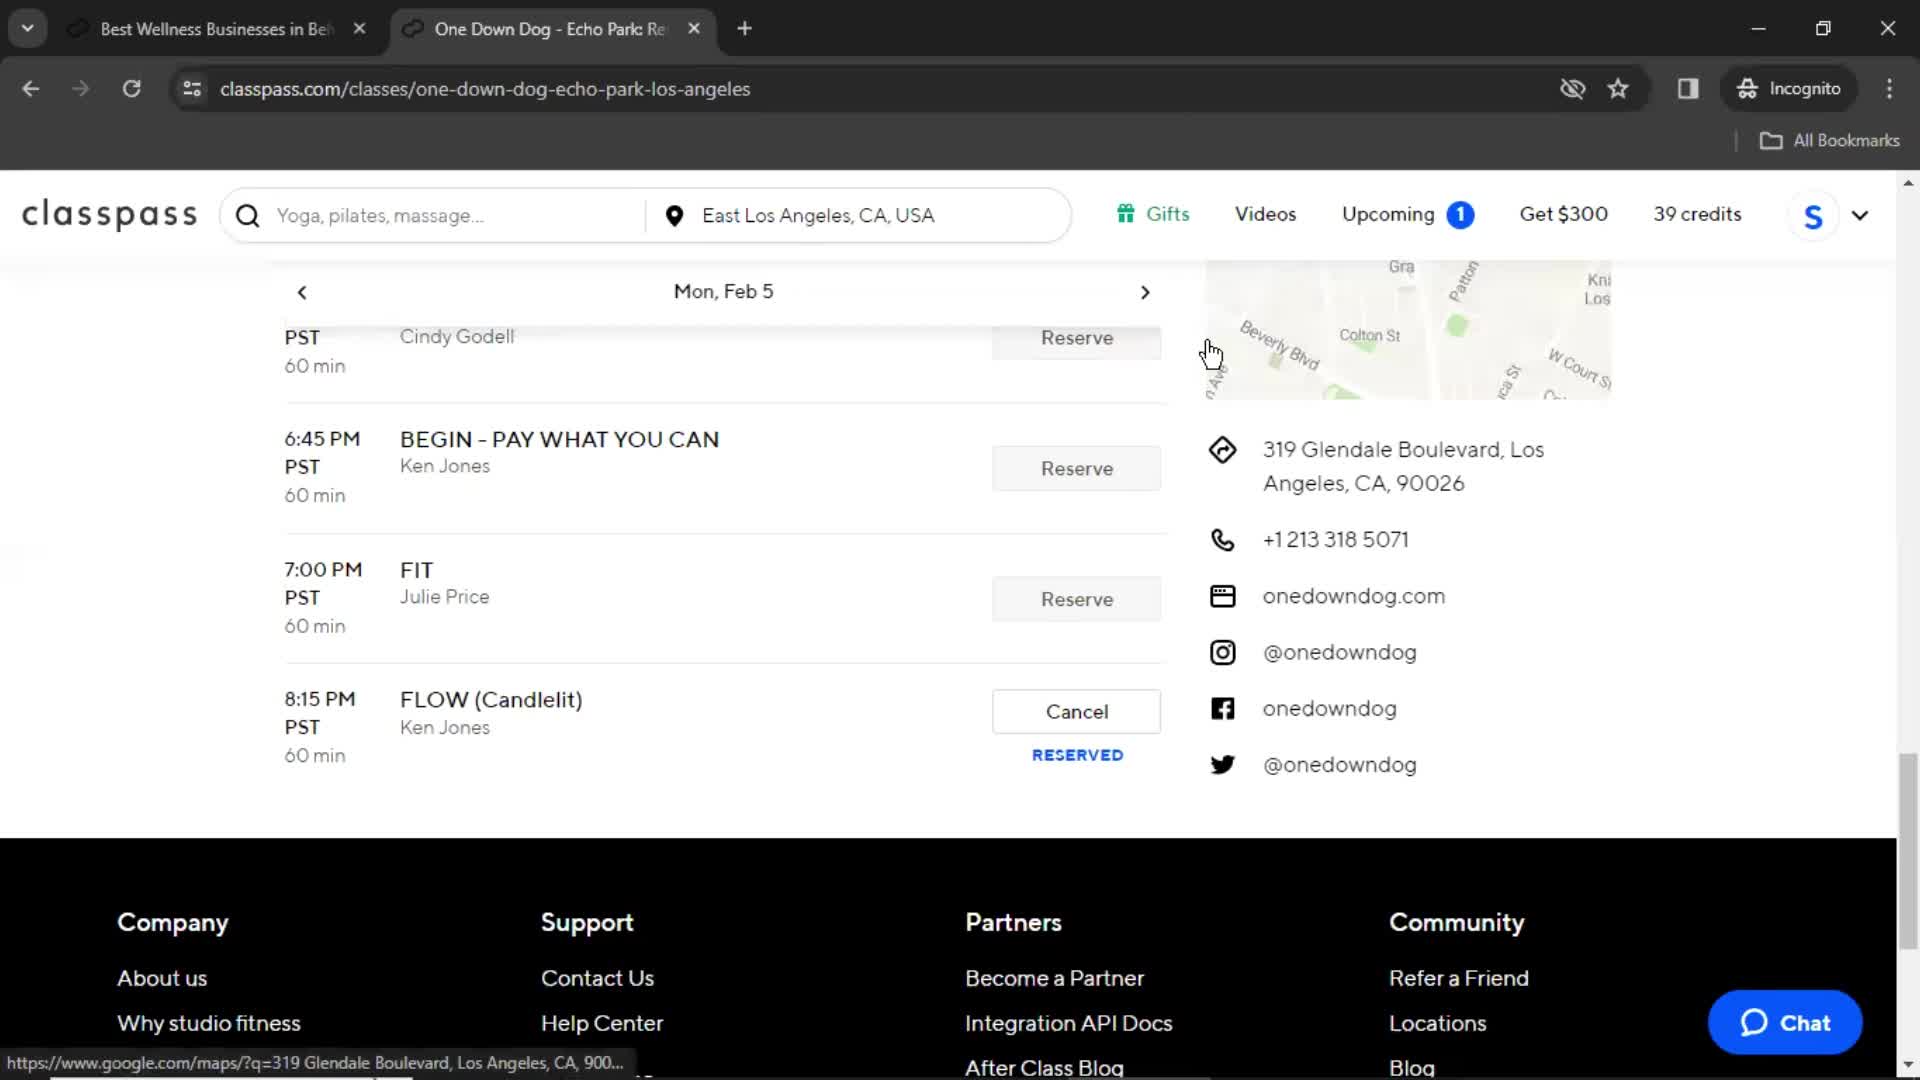Image resolution: width=1920 pixels, height=1080 pixels.
Task: Open Gifts in the top navigation
Action: pyautogui.click(x=1153, y=214)
